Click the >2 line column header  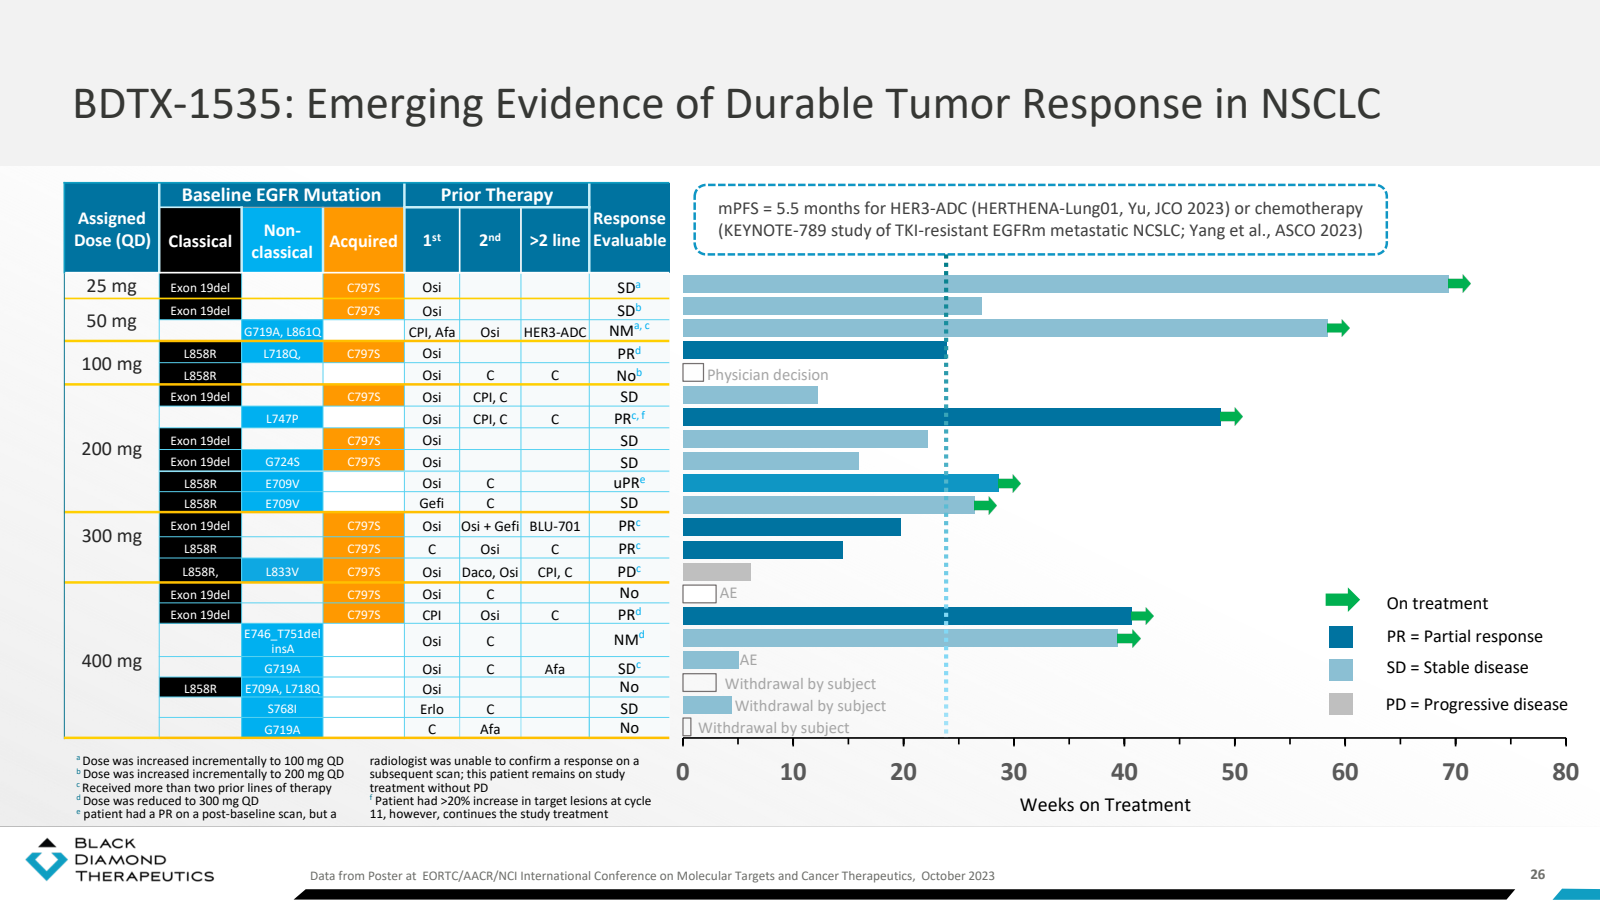(555, 241)
